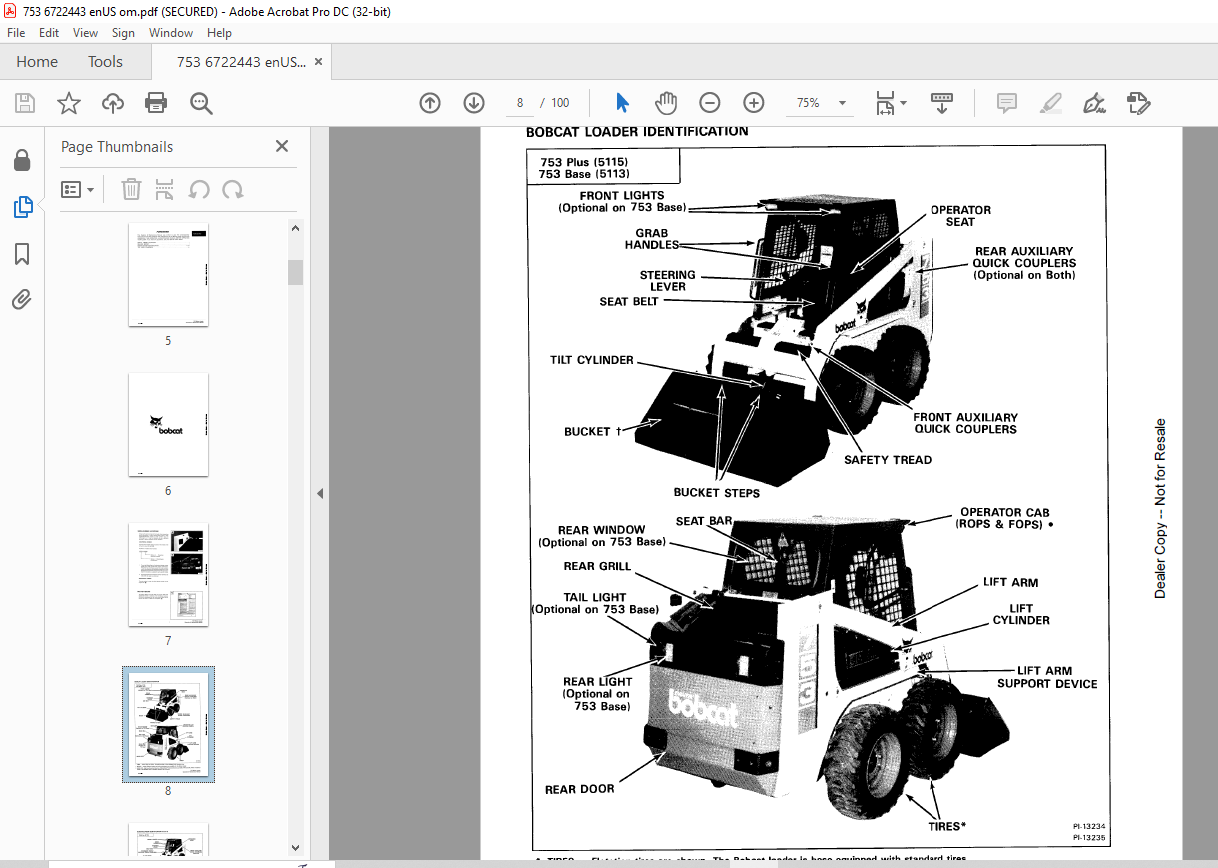Switch to the Tools tab
The image size is (1218, 868).
click(x=105, y=62)
